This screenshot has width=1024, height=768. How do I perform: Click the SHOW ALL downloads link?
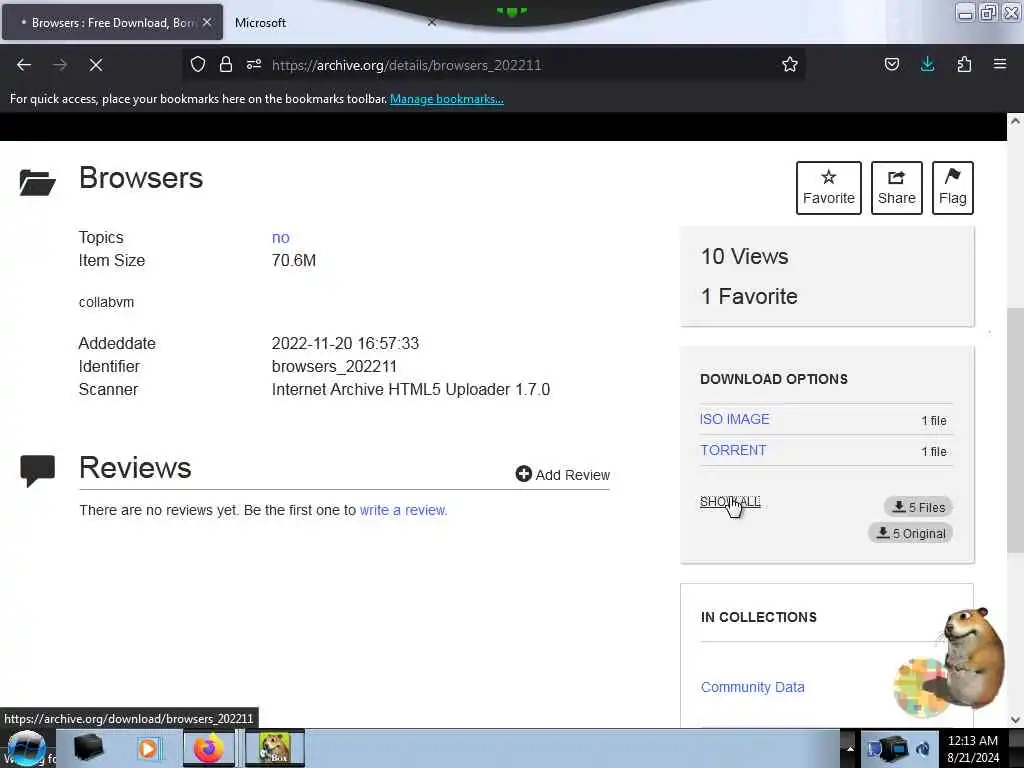pyautogui.click(x=730, y=502)
